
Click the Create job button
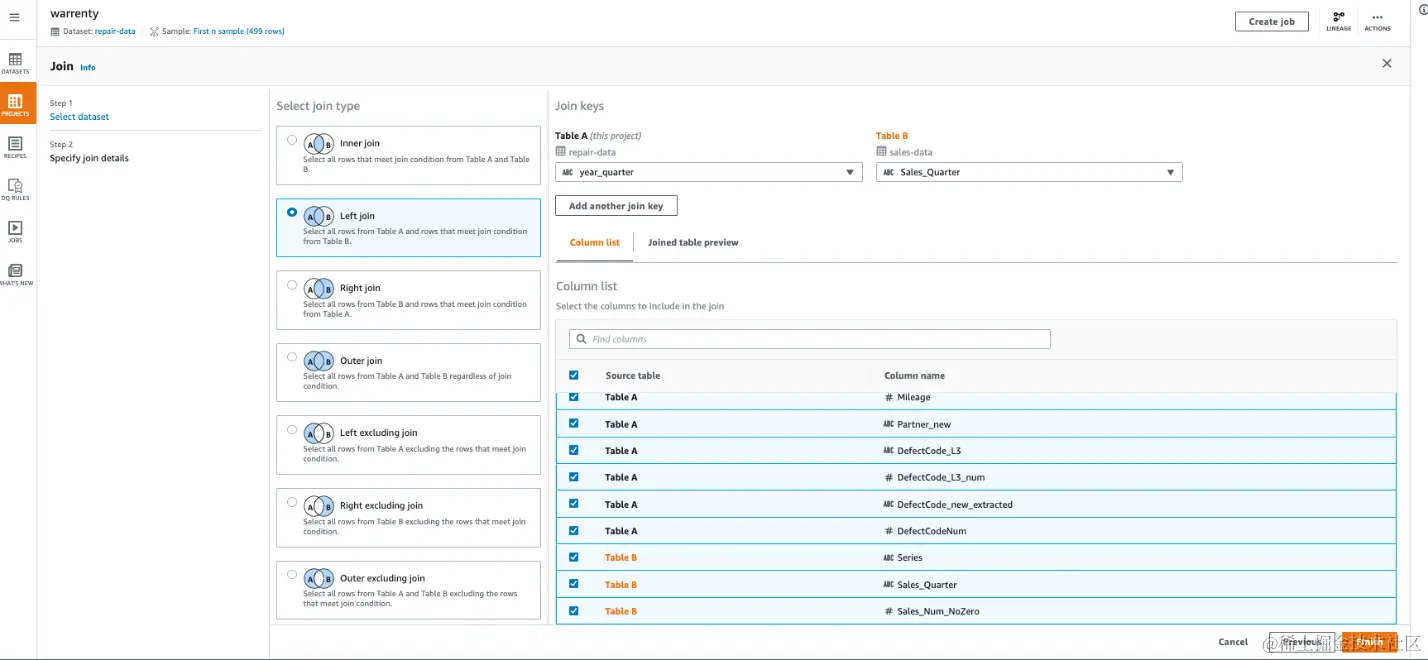1271,21
